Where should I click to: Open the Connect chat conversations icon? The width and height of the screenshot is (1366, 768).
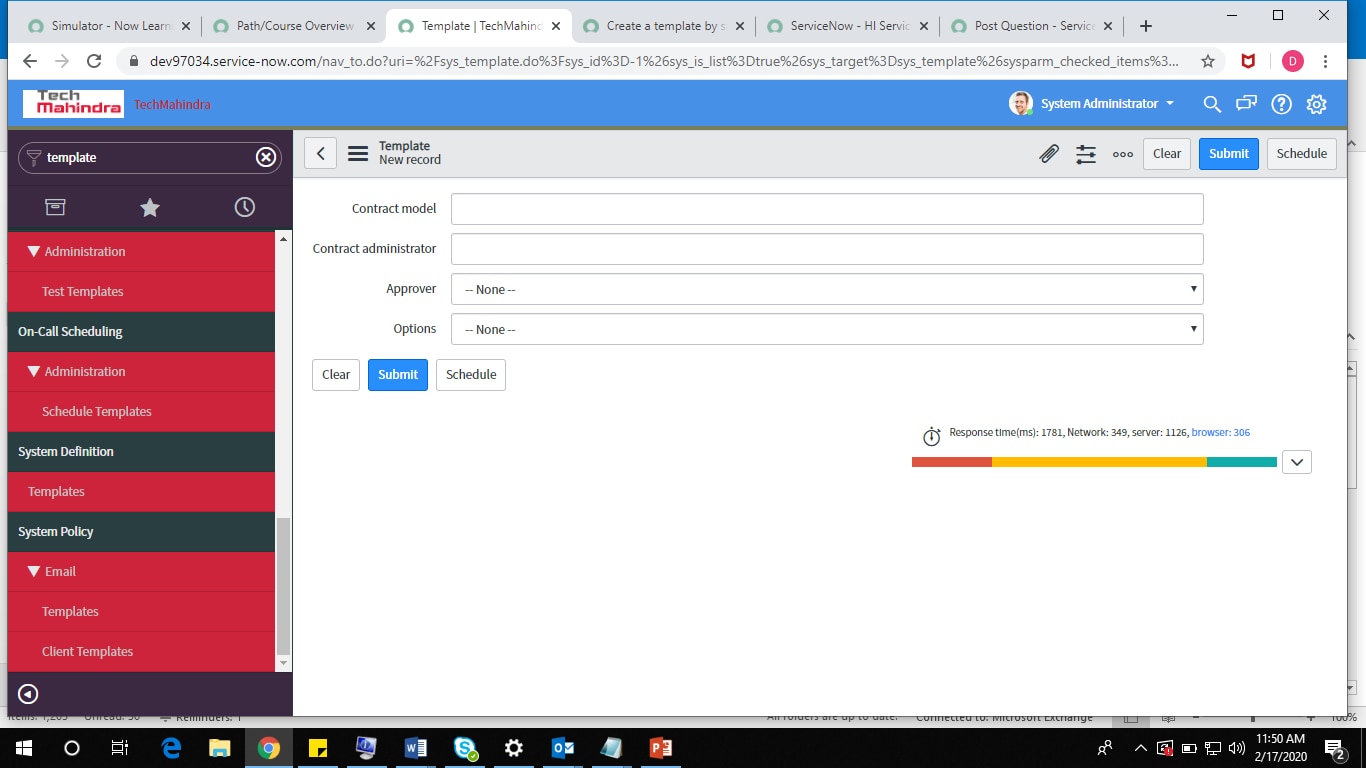click(1246, 104)
